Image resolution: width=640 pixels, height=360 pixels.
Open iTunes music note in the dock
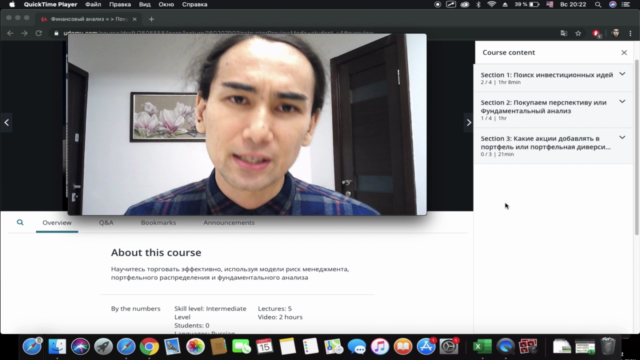point(380,347)
